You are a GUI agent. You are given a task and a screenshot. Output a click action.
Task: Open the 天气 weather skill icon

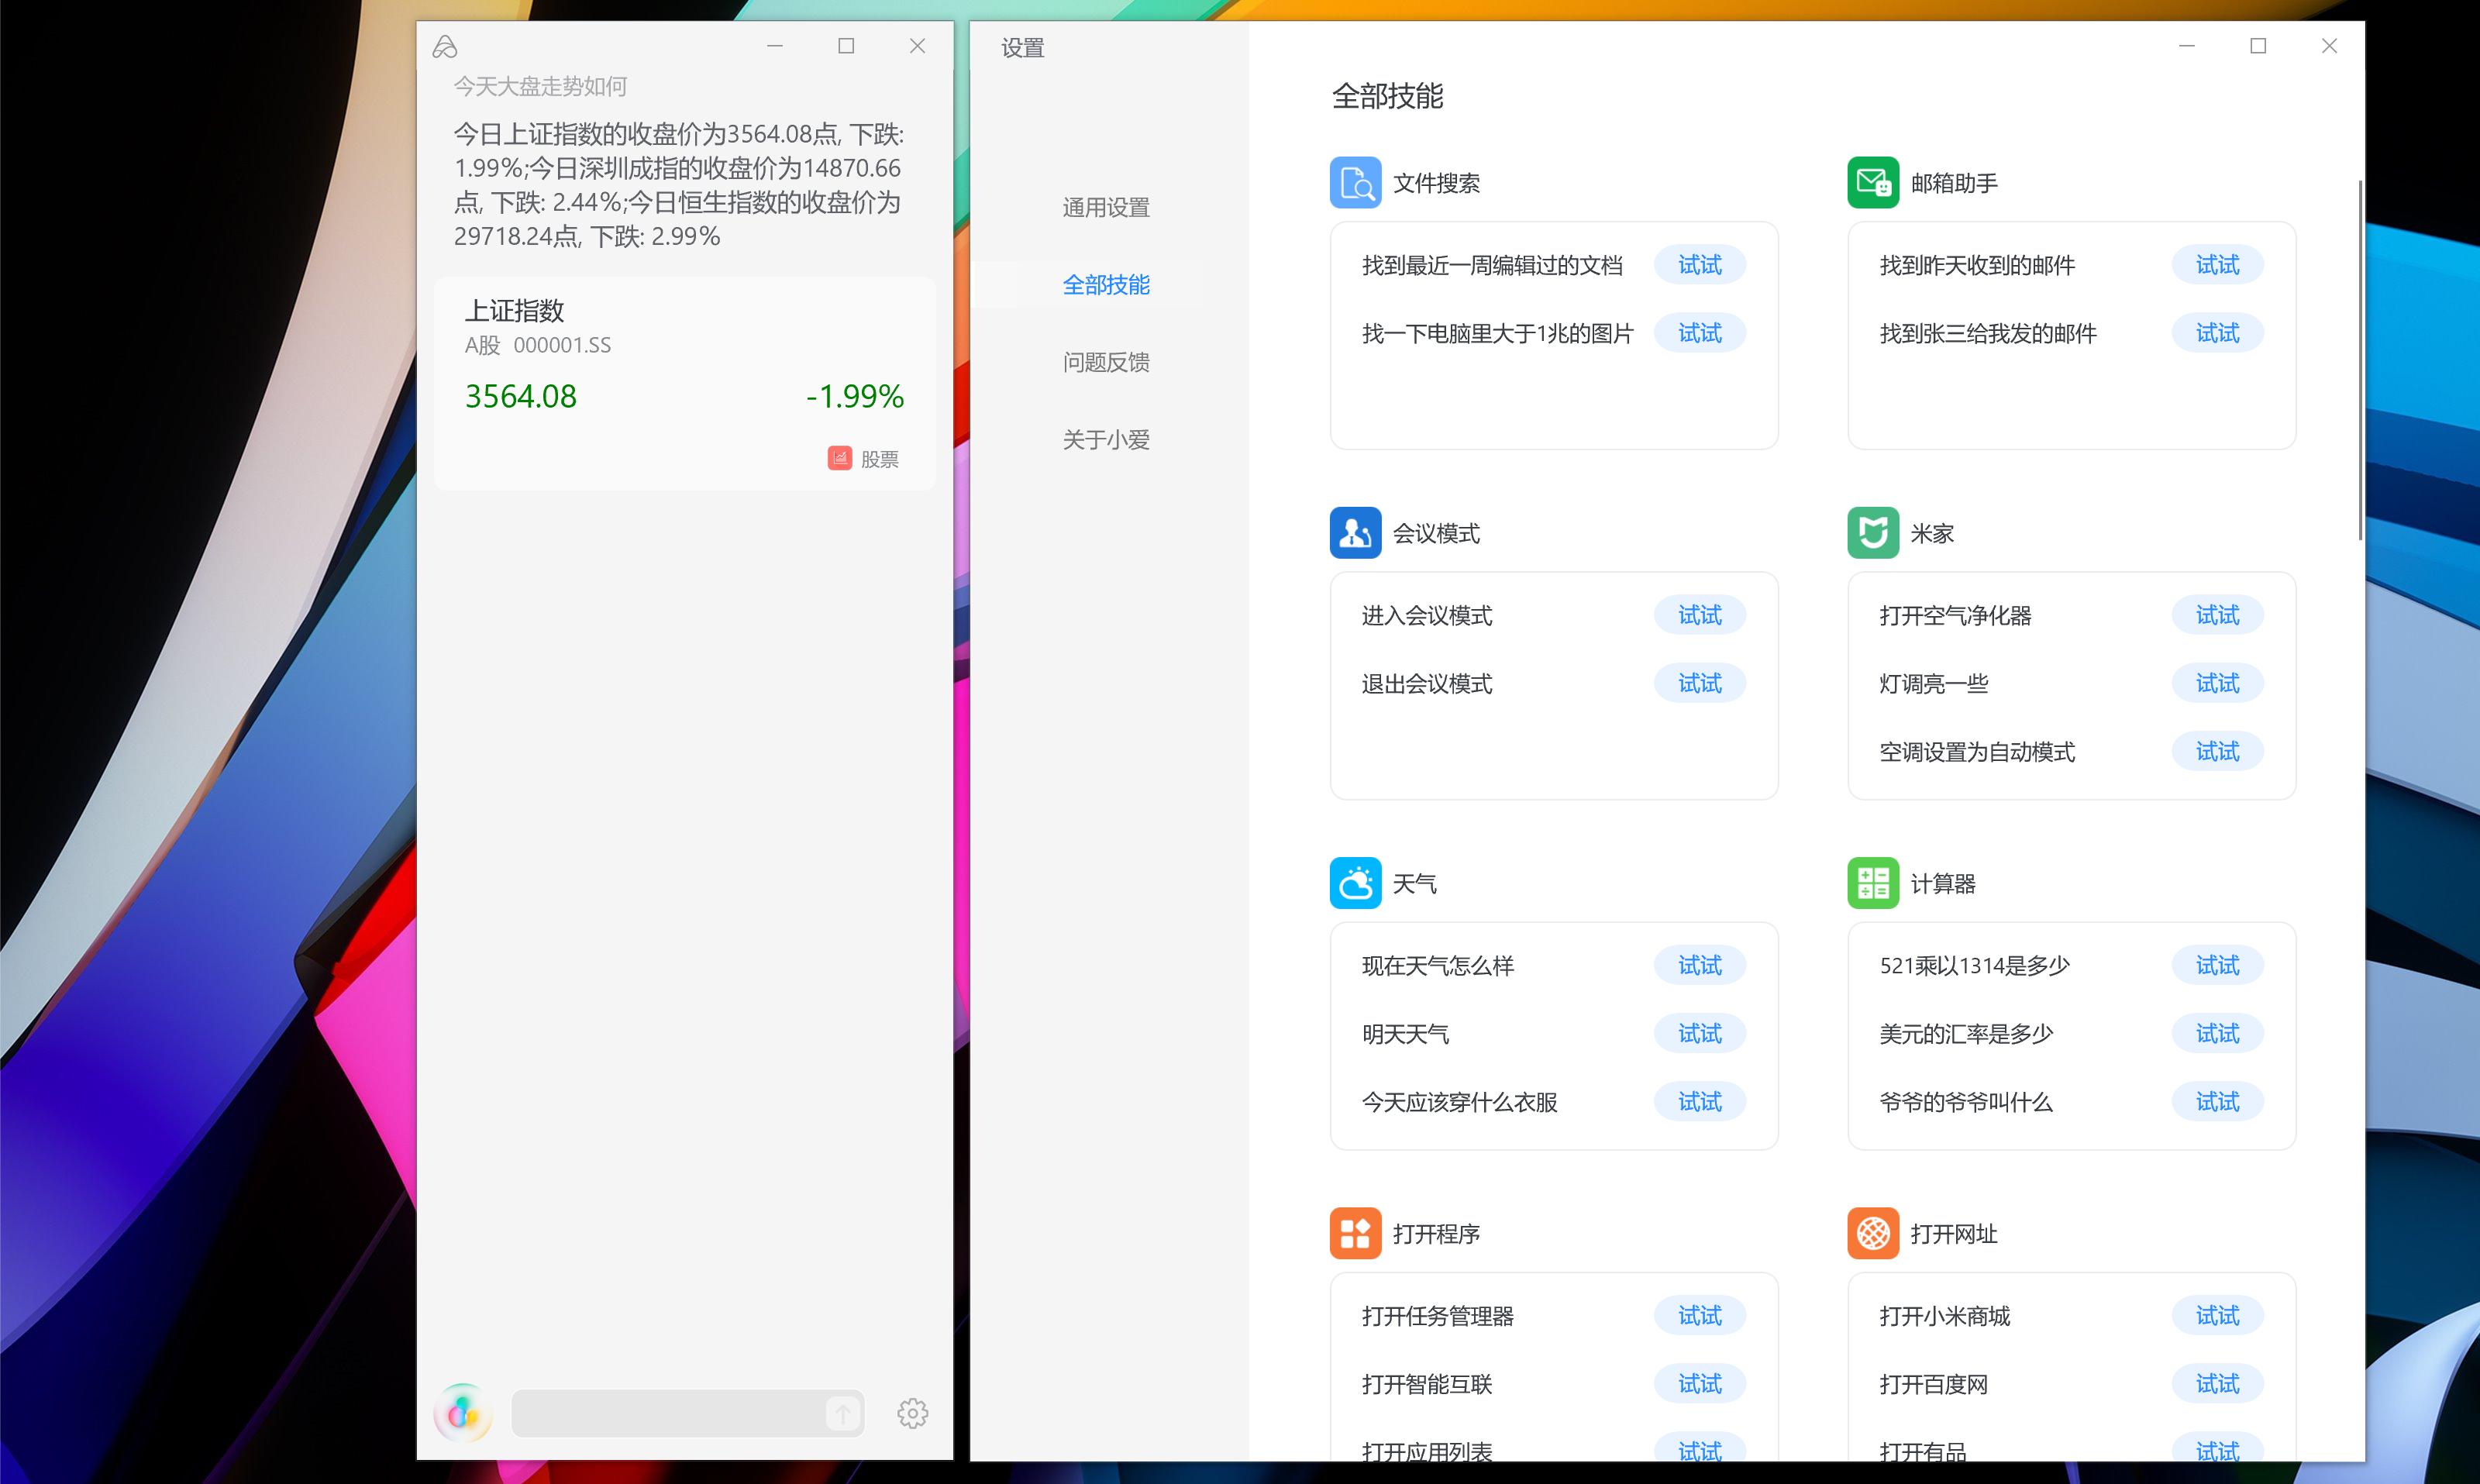click(x=1355, y=882)
